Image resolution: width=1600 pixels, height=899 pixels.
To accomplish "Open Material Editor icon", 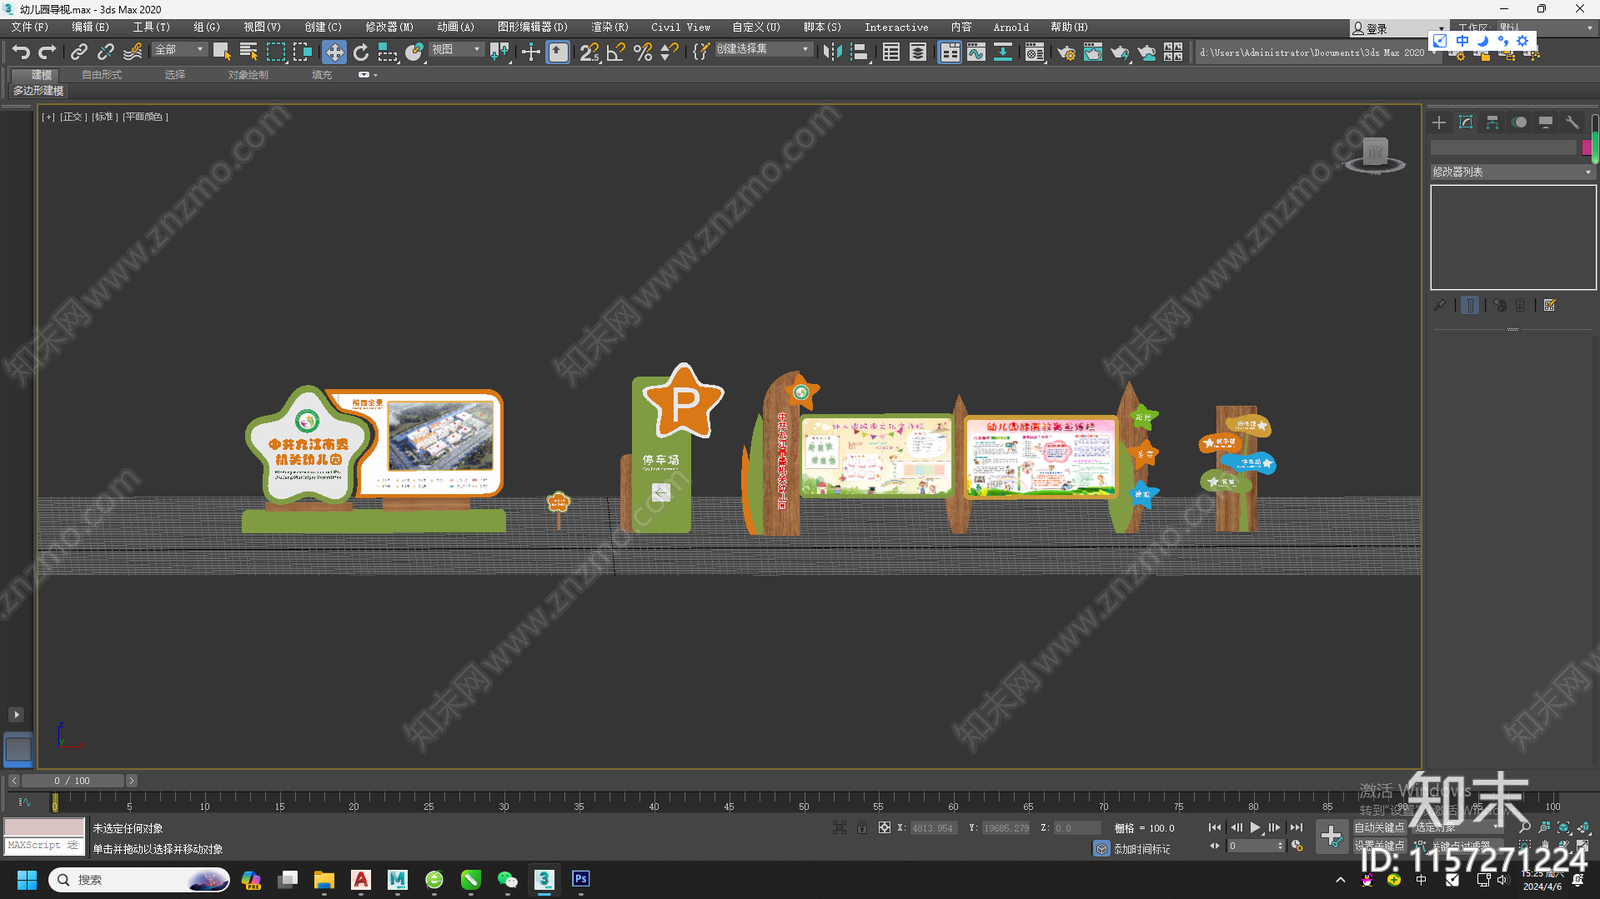I will coord(1034,52).
